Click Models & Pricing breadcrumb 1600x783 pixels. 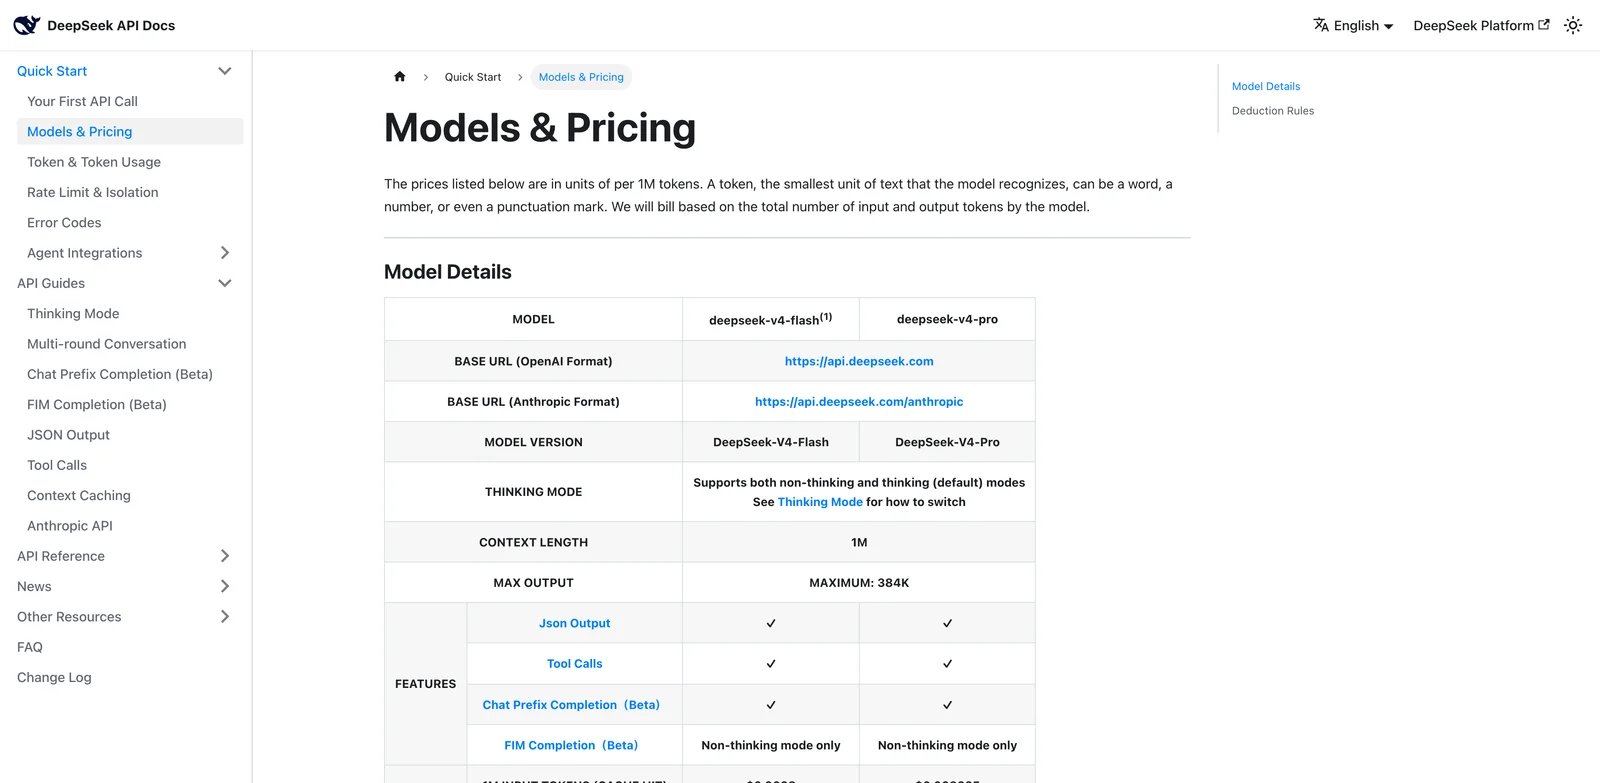(581, 77)
